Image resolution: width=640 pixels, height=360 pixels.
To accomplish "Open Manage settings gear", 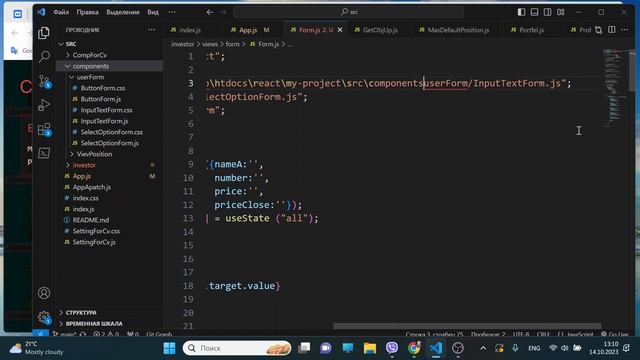I will pyautogui.click(x=44, y=317).
